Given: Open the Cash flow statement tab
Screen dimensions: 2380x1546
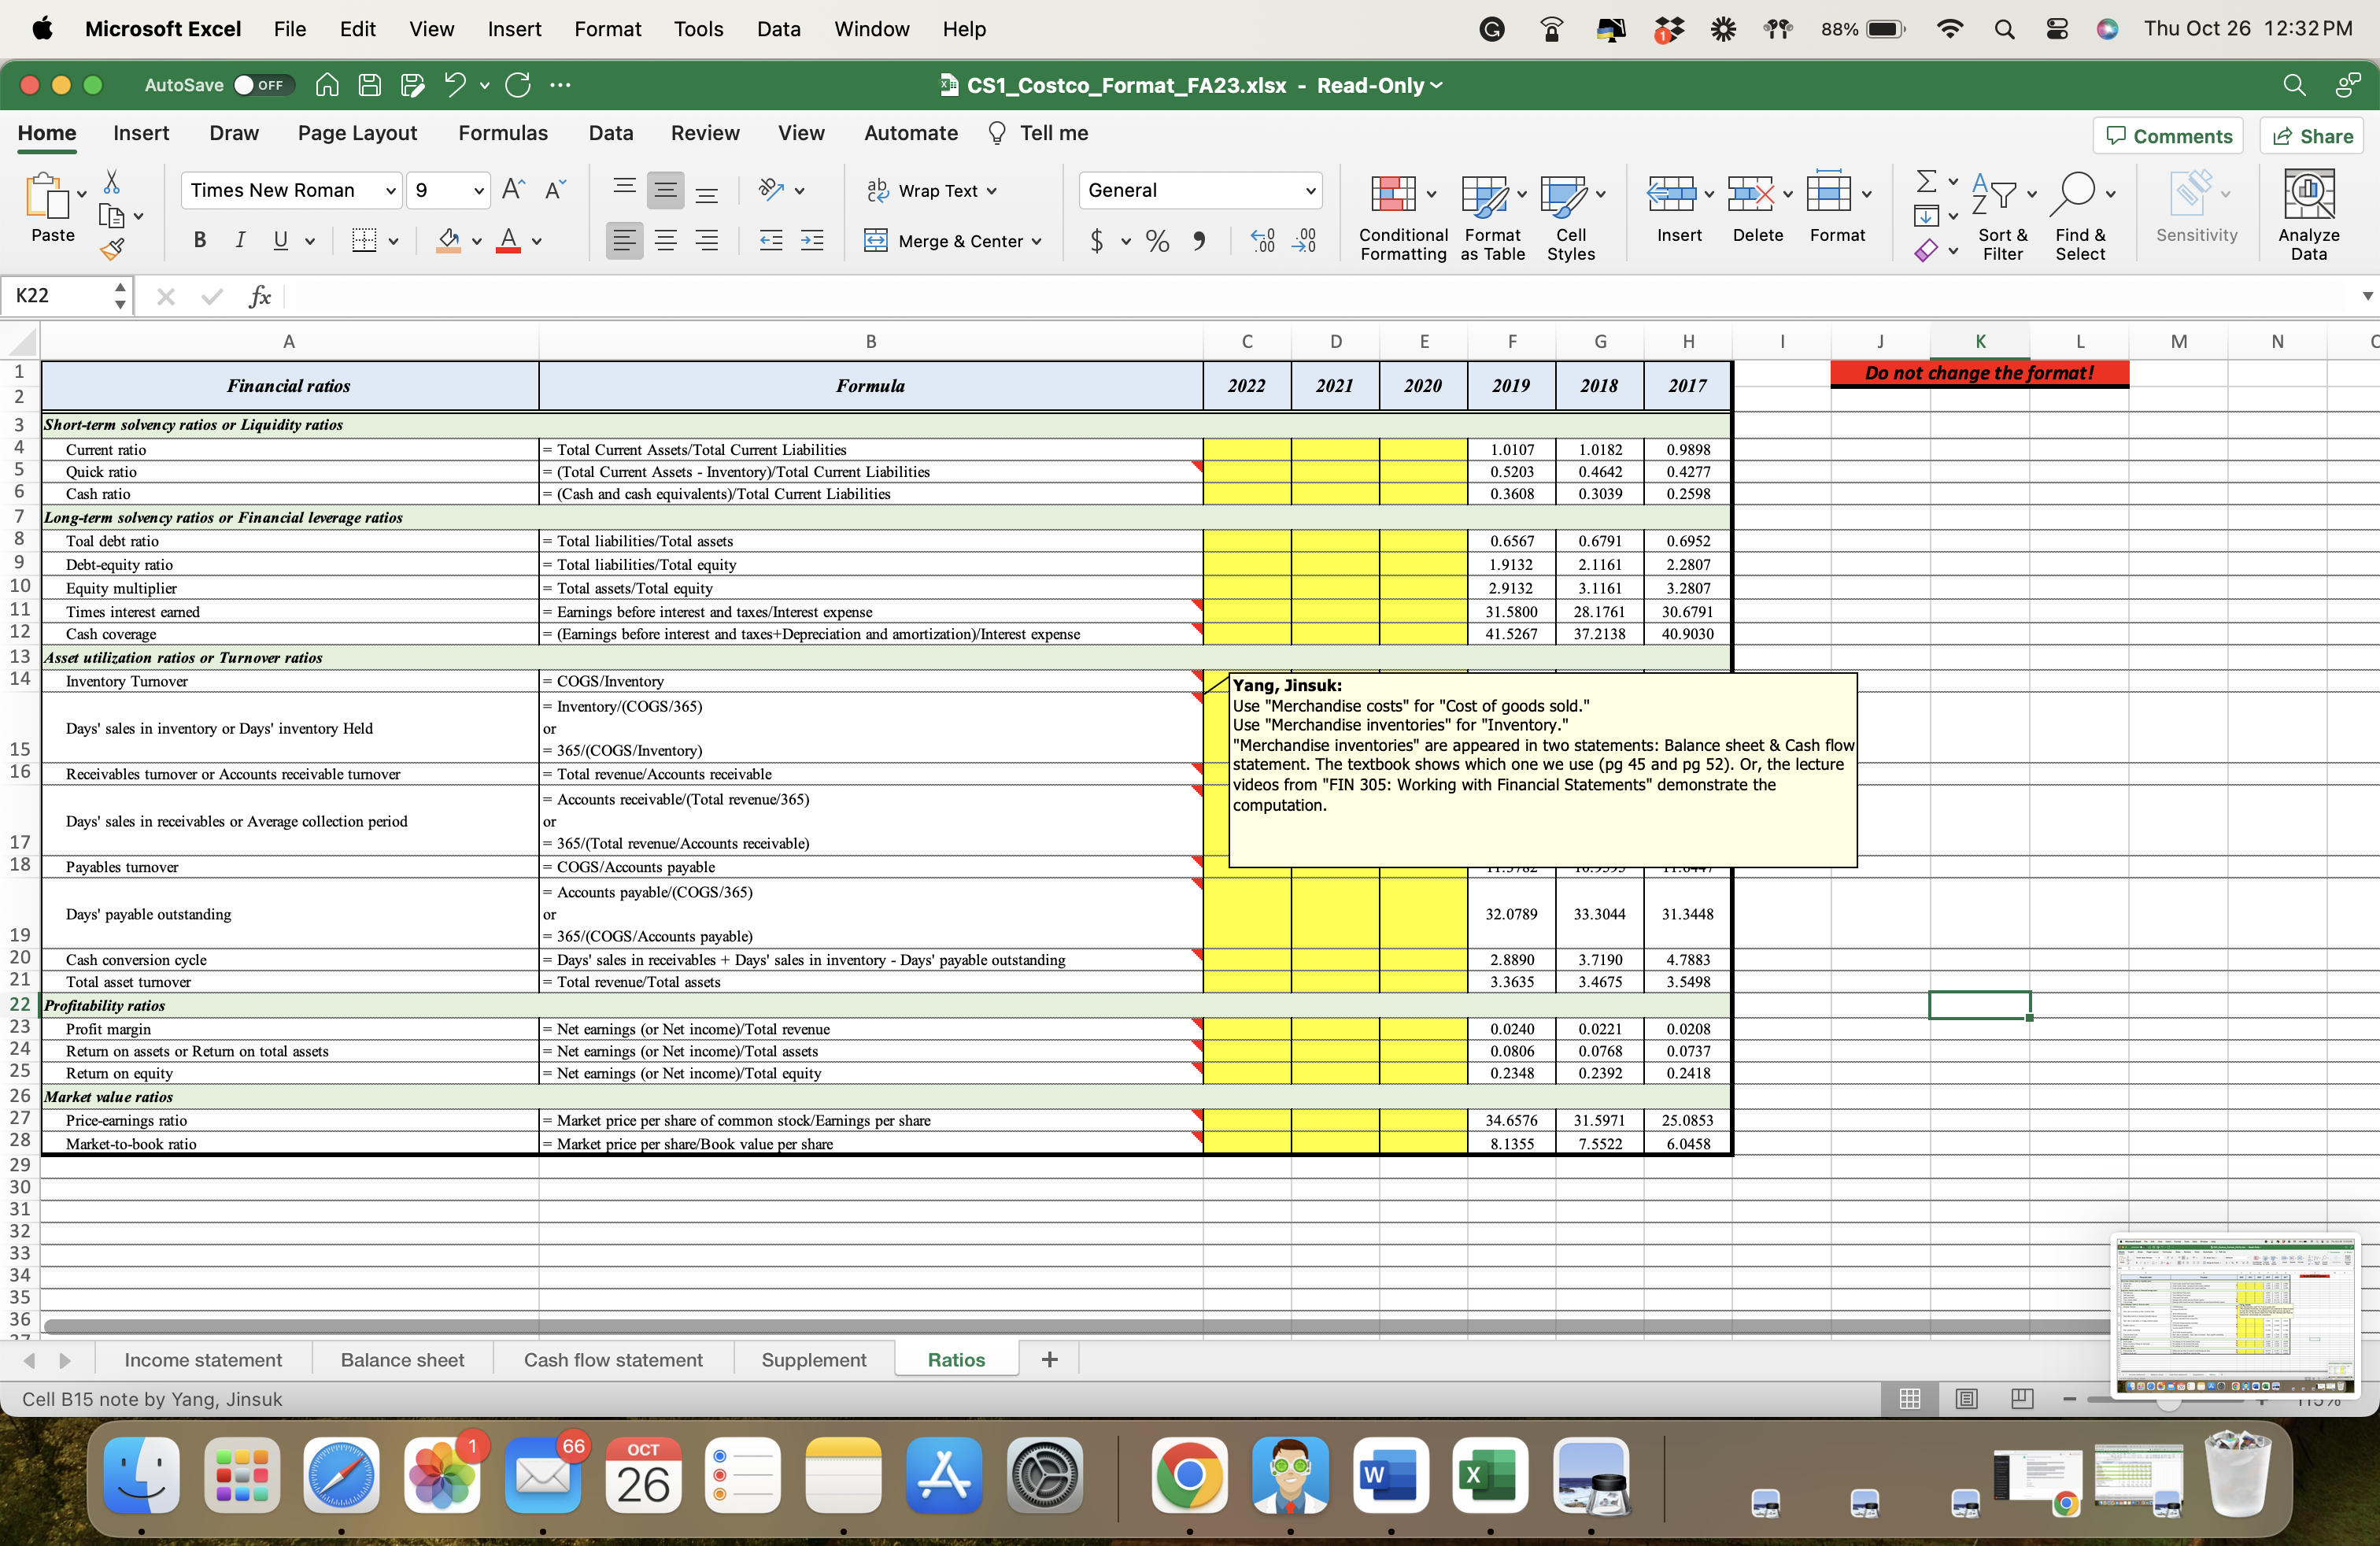Looking at the screenshot, I should tap(613, 1359).
